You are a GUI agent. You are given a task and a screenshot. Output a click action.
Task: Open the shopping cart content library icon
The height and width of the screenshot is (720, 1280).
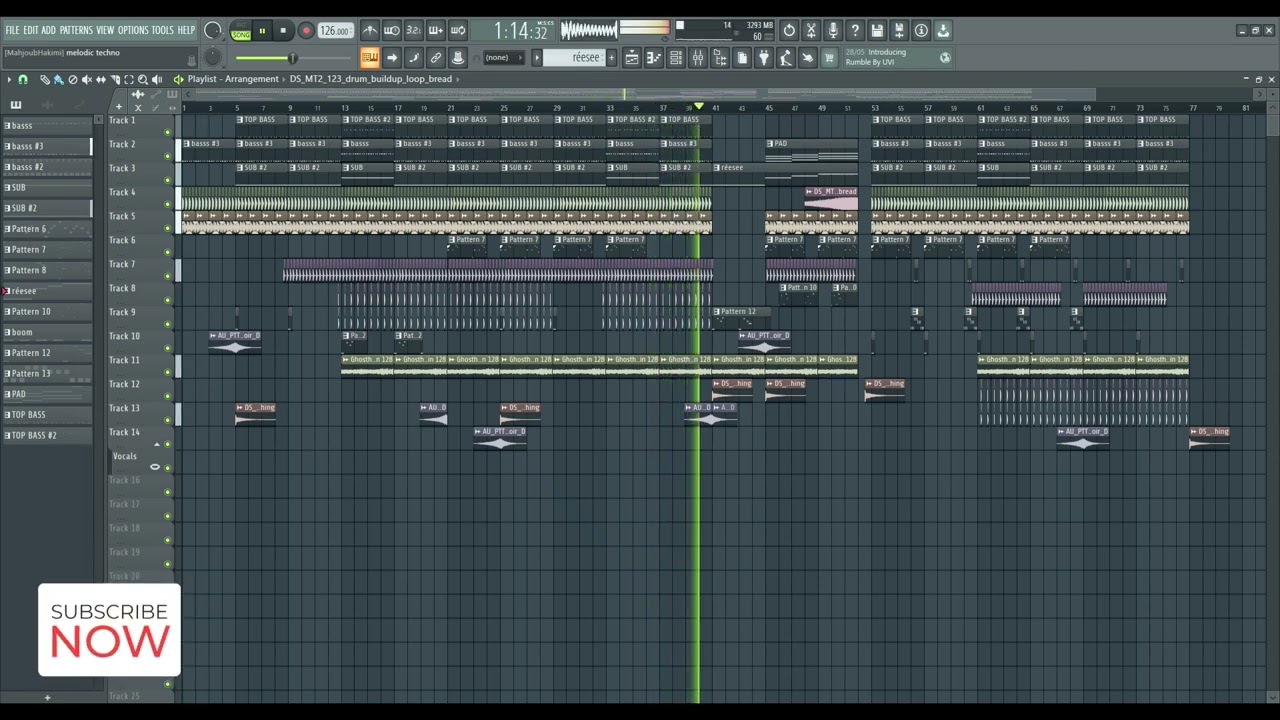pyautogui.click(x=829, y=58)
